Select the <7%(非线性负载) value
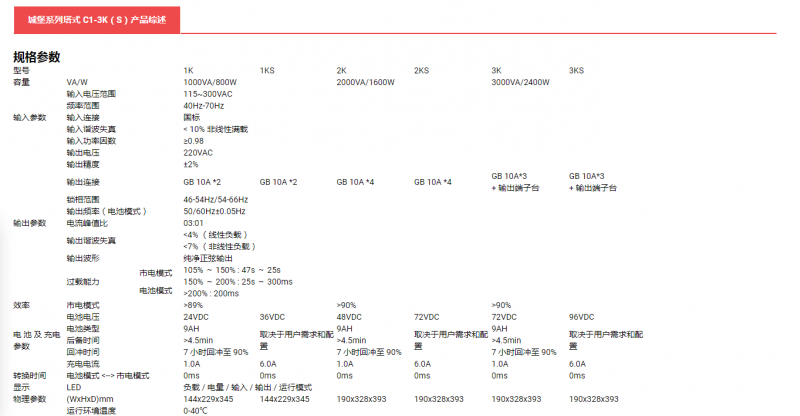 tap(219, 247)
